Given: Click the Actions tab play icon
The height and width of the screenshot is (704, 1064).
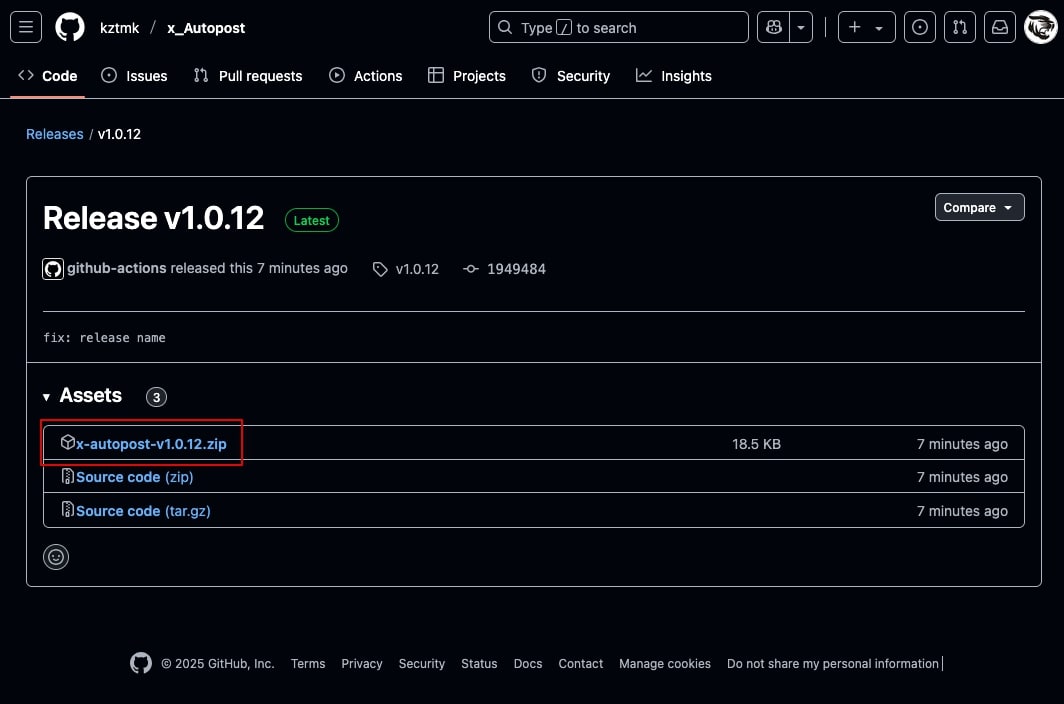Looking at the screenshot, I should pos(337,75).
